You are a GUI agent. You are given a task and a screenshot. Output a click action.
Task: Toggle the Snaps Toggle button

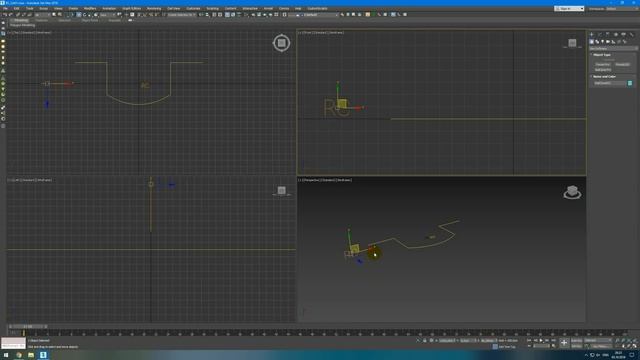click(139, 14)
